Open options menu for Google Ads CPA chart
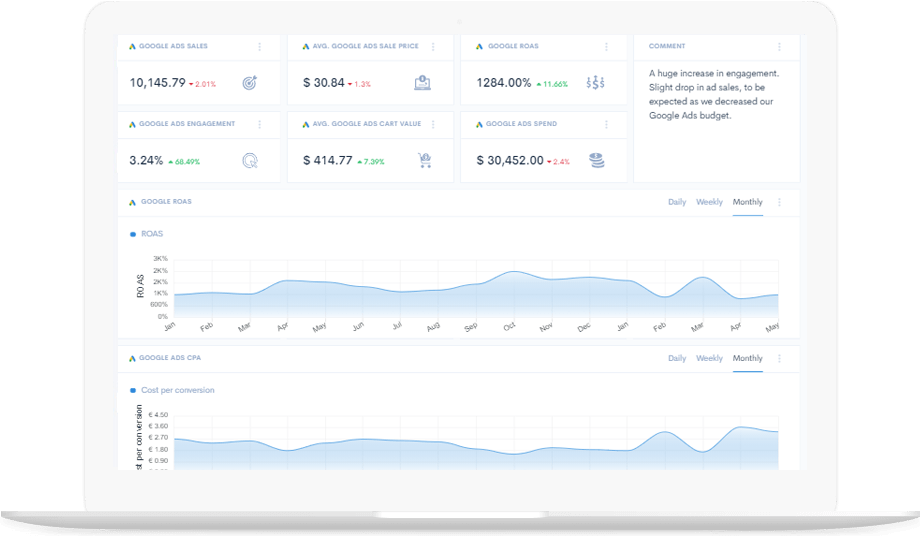Screen dimensions: 920x536 (779, 358)
